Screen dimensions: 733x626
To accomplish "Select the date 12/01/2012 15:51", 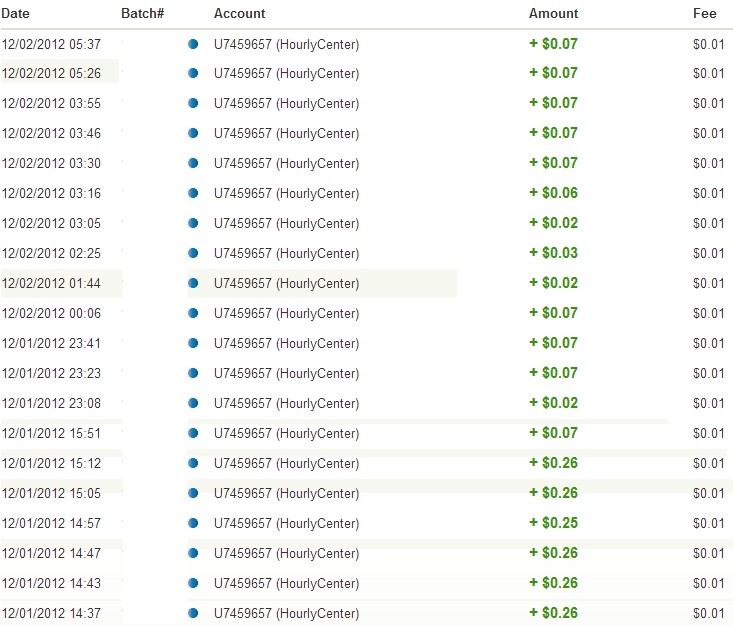I will [x=51, y=433].
